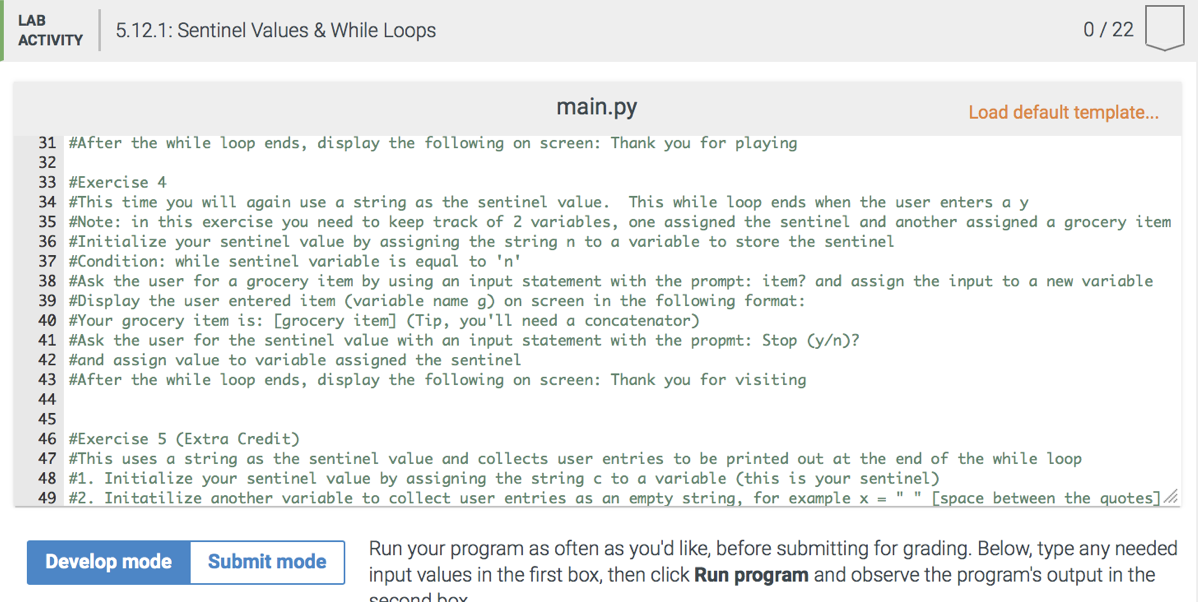Click the comment mentioning Thank you for playing

pyautogui.click(x=430, y=142)
